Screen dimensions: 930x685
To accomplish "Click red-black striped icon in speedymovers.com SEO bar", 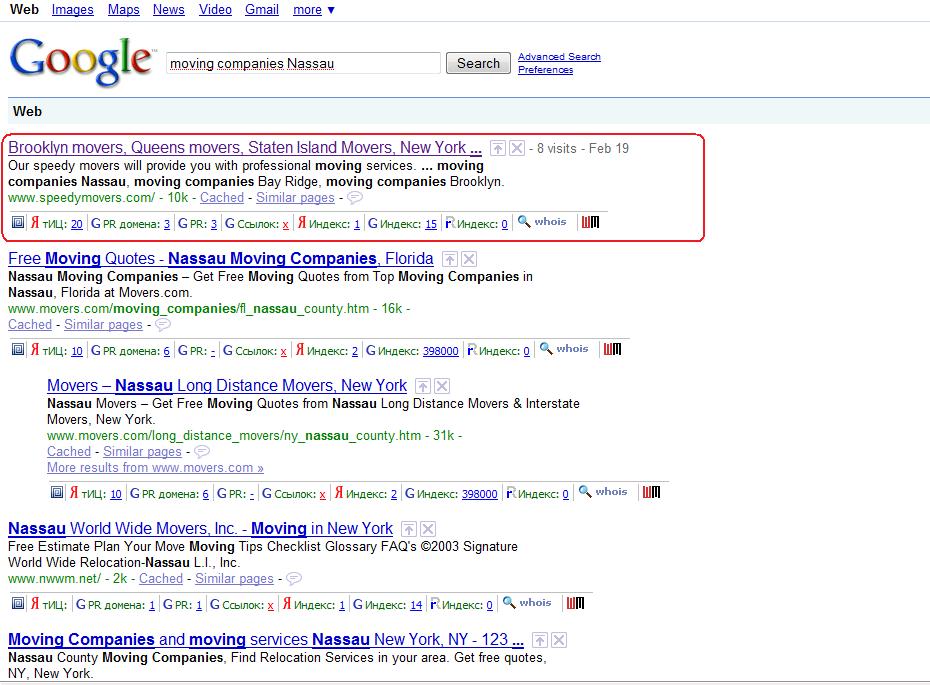I will coord(590,222).
